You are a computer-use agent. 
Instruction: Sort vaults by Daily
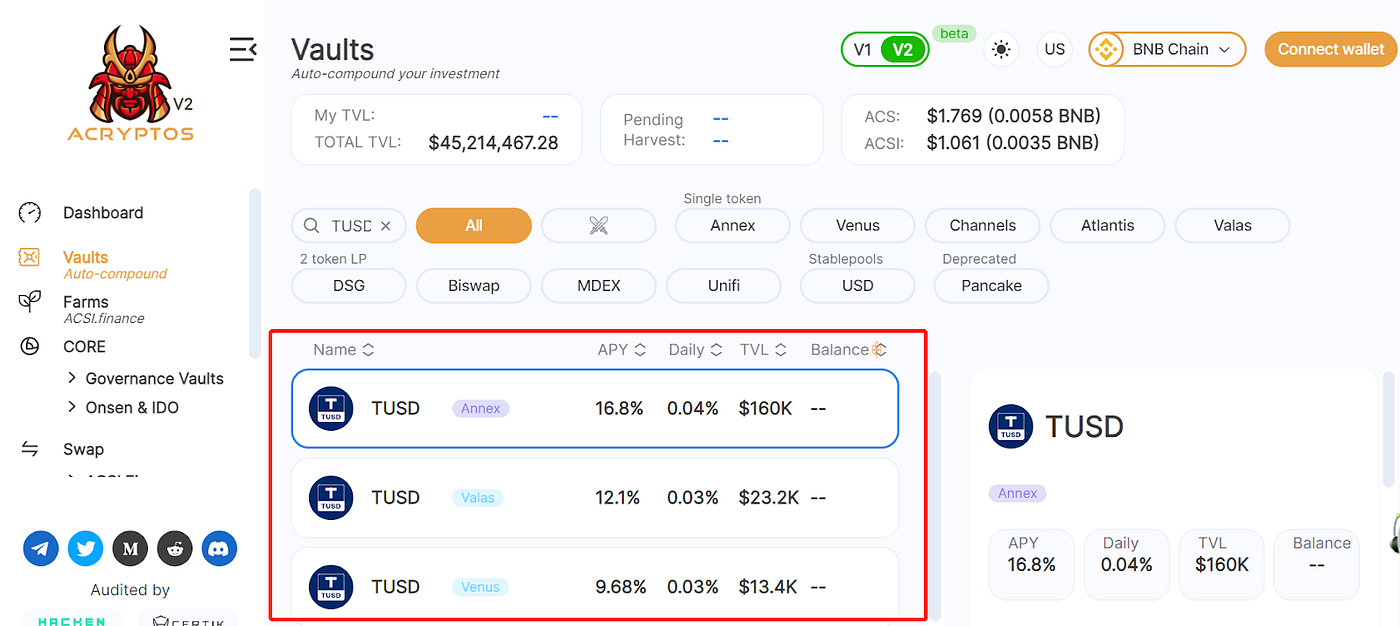point(695,350)
